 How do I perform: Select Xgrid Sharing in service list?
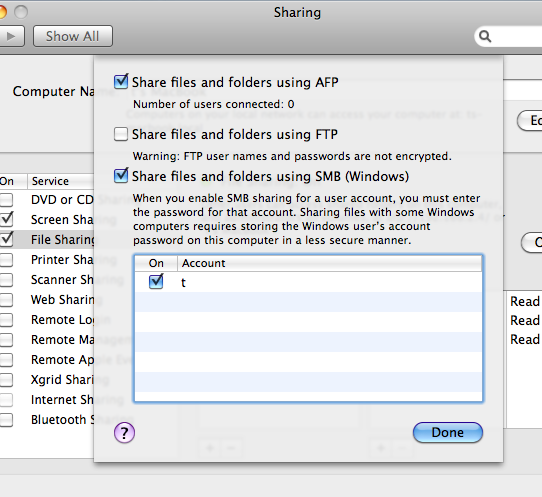coord(62,380)
